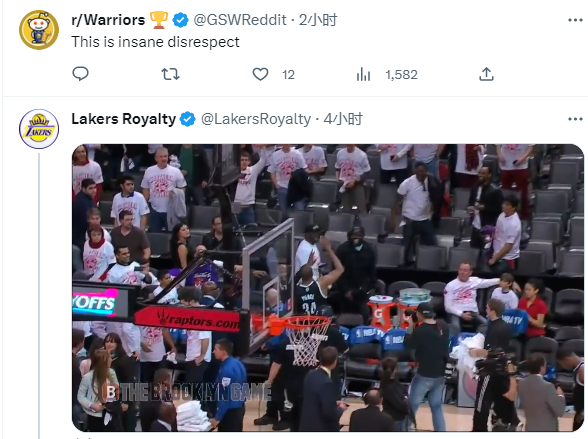
Task: Open the 'This is insane disrespect' tweet text
Action: tap(155, 42)
